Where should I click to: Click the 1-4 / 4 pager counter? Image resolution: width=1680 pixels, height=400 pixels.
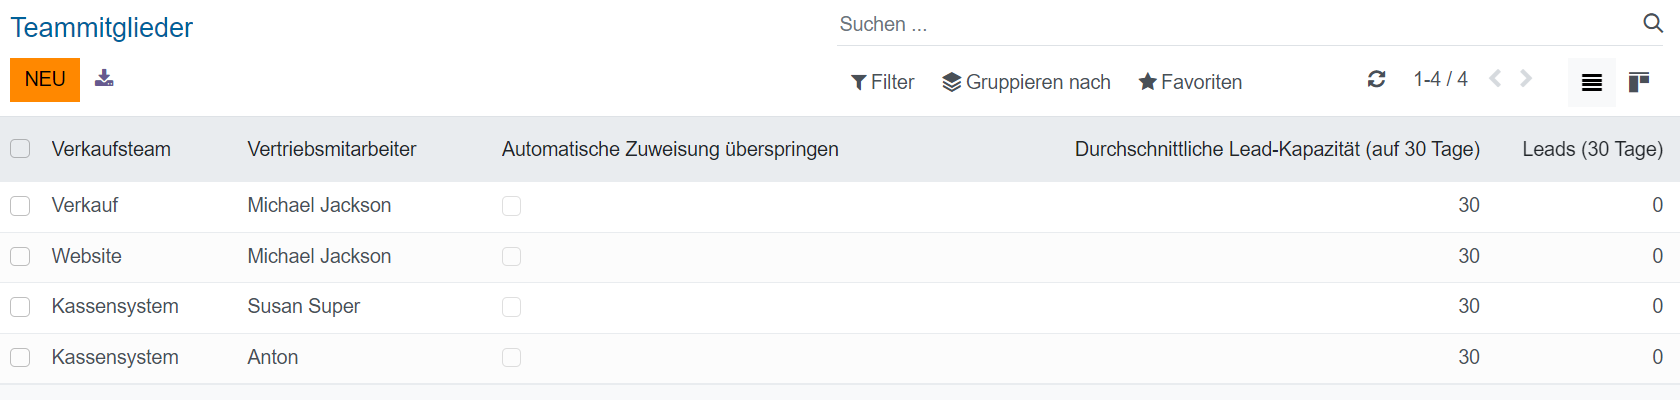coord(1440,79)
